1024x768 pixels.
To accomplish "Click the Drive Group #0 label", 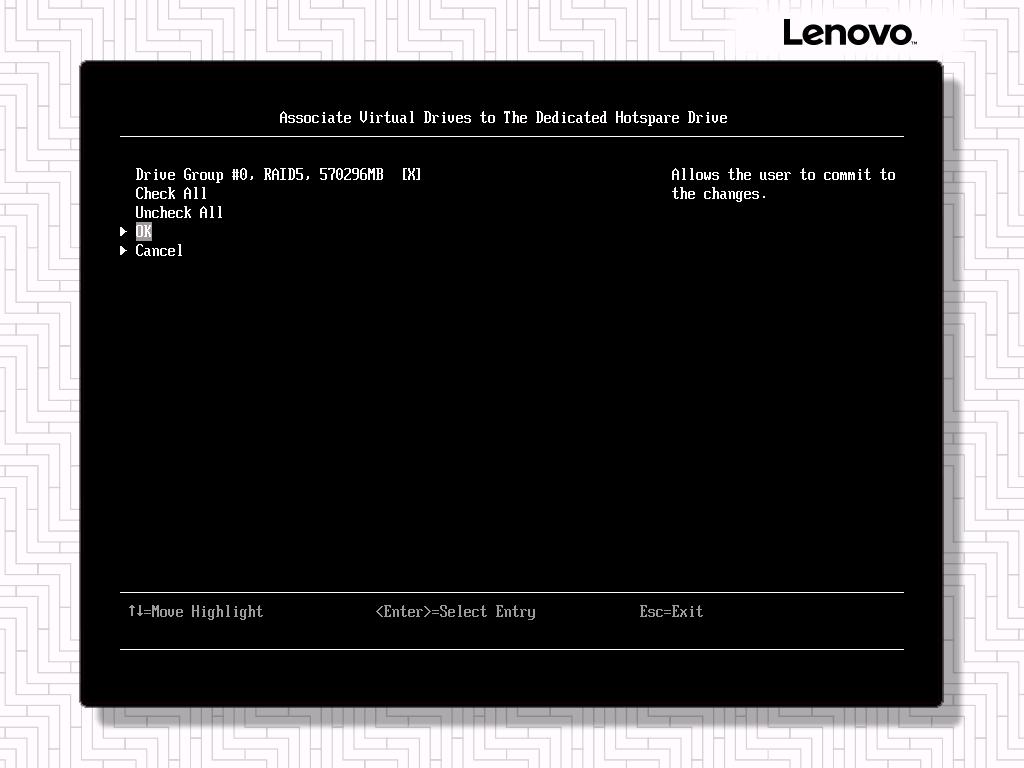I will [195, 175].
